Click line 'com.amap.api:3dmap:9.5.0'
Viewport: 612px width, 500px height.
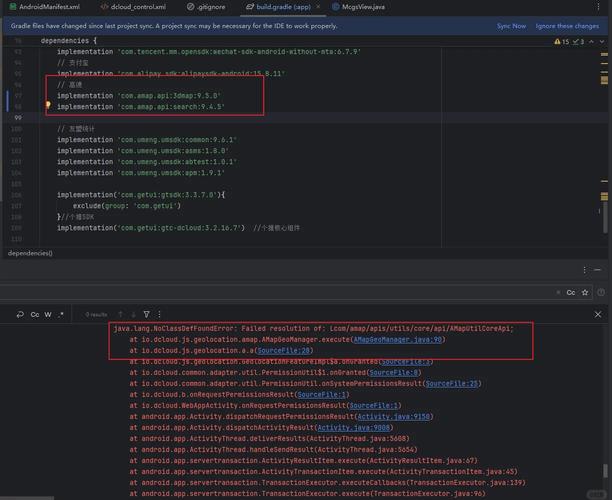139,96
